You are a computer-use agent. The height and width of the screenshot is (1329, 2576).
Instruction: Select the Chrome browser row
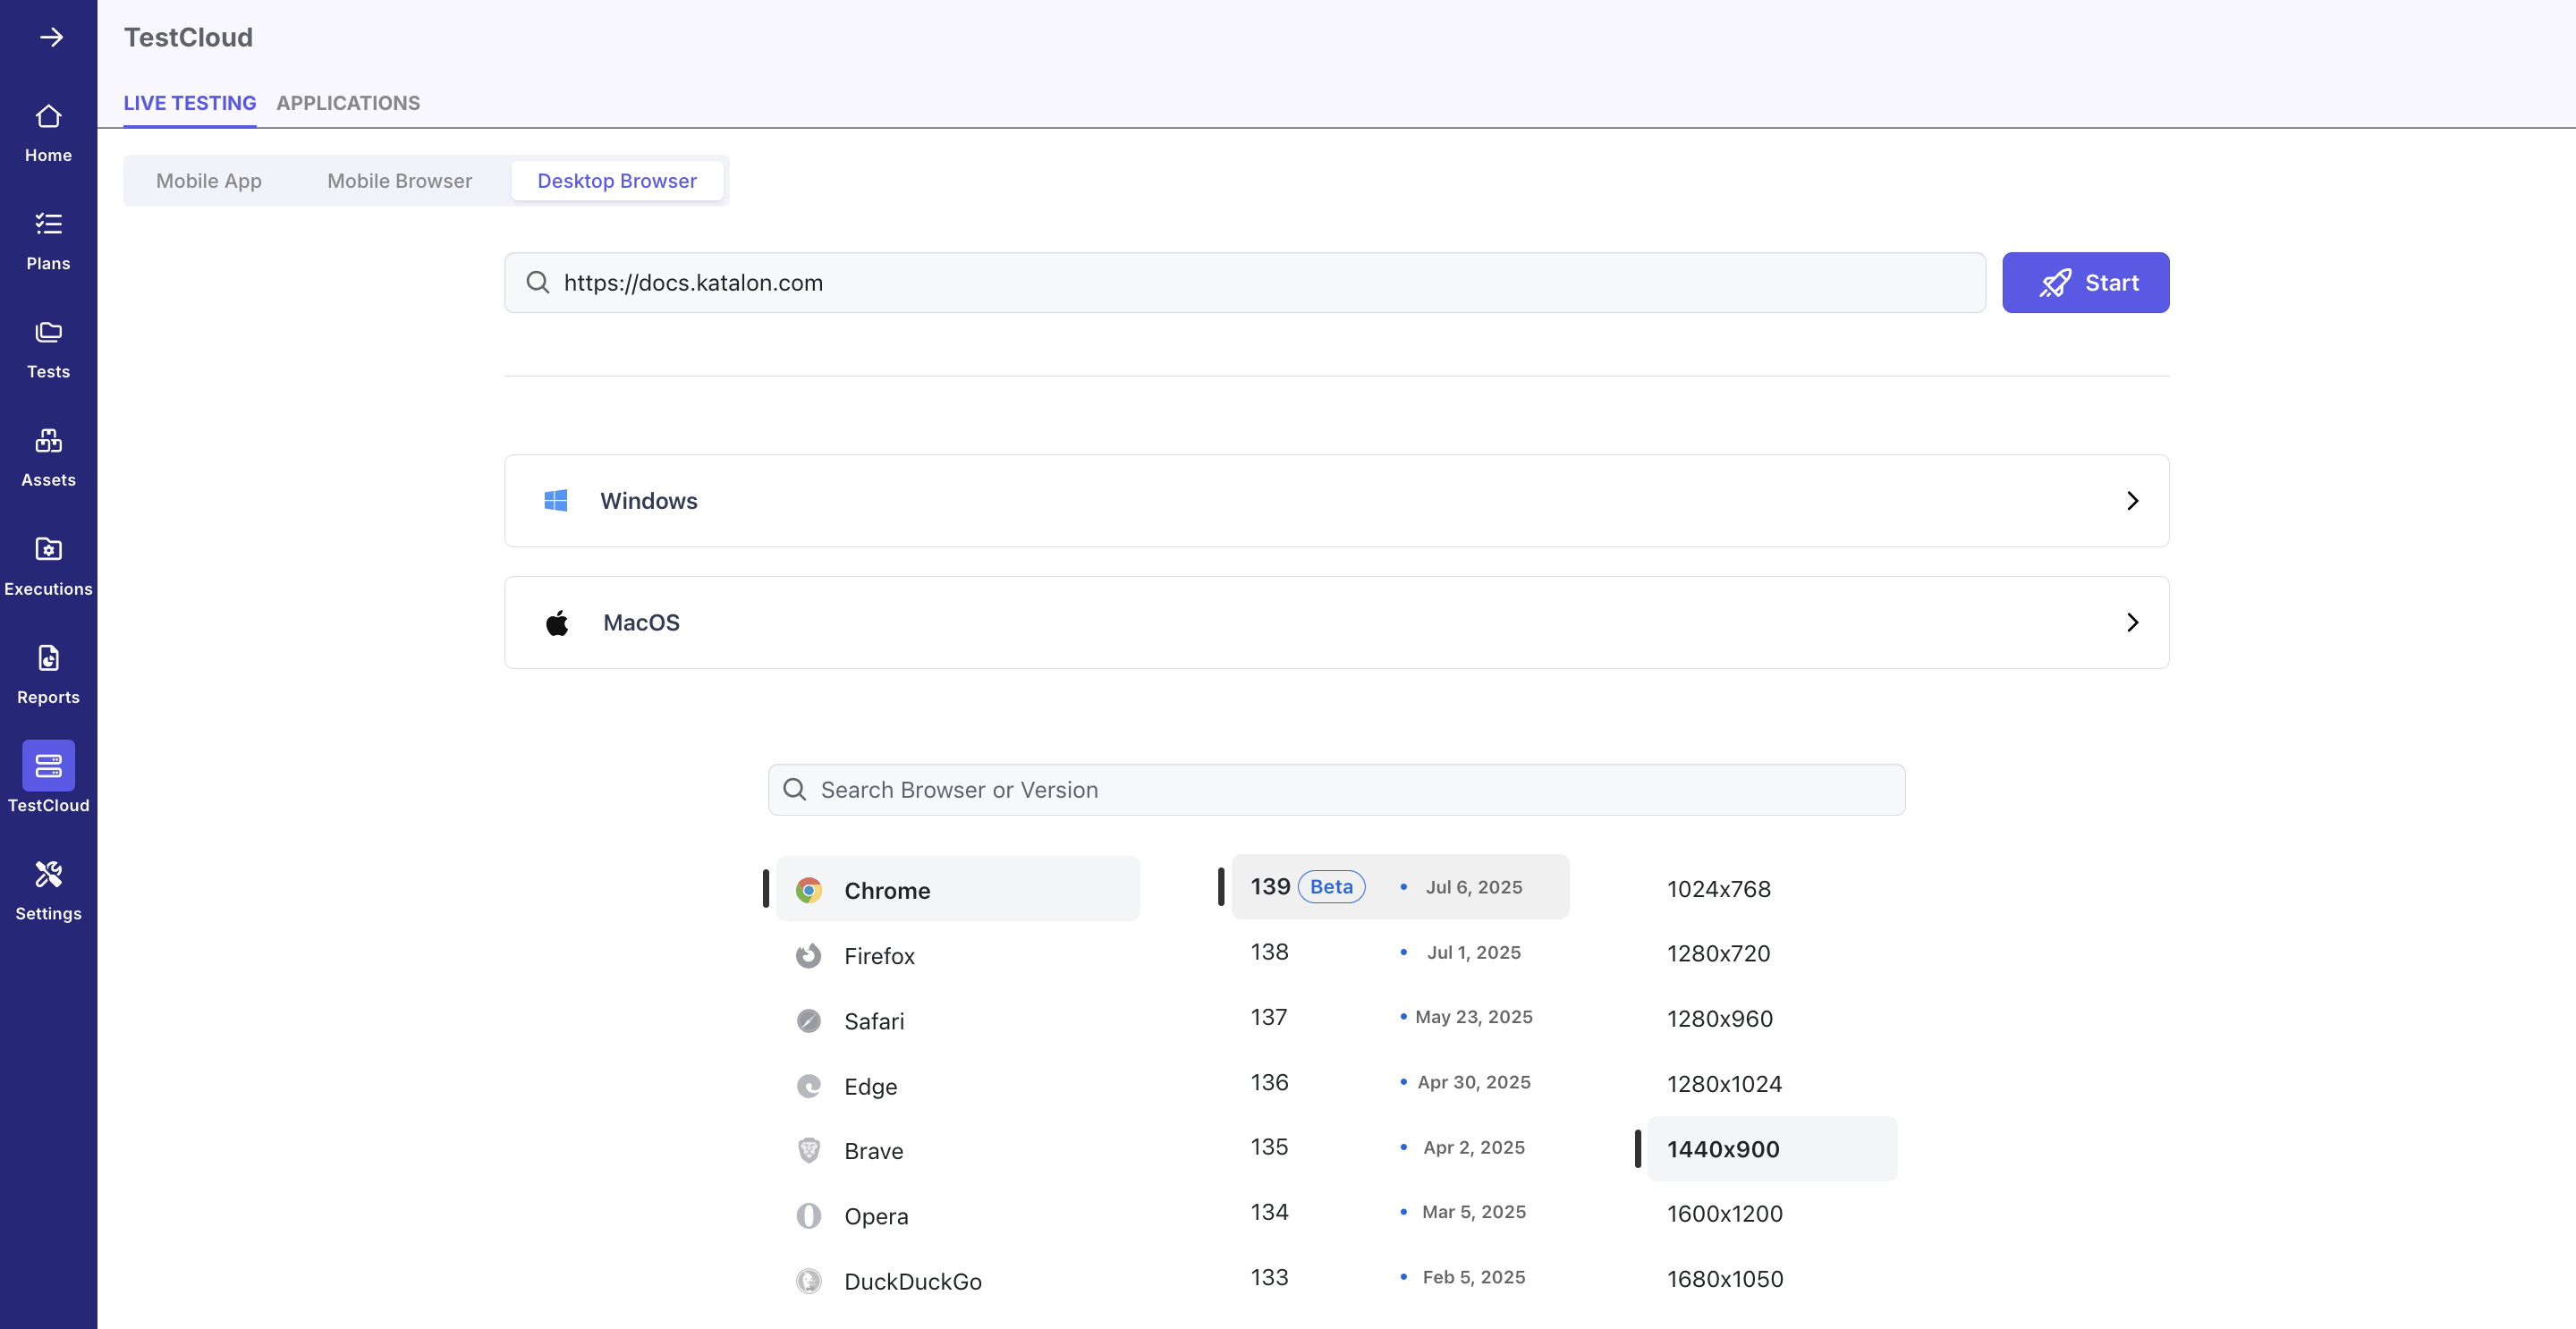(958, 889)
